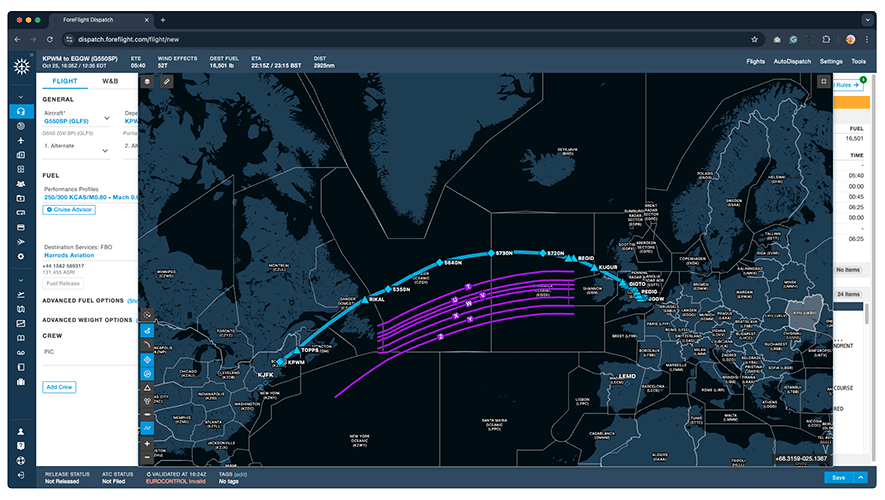Image resolution: width=885 pixels, height=500 pixels.
Task: Click the PIC crew input field
Action: 90,352
